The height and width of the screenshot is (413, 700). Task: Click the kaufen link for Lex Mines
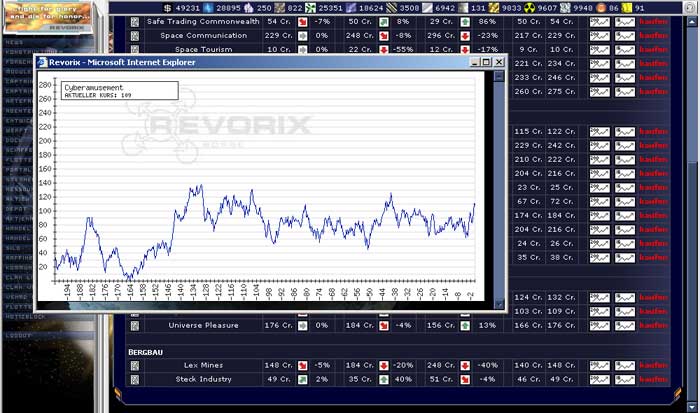click(x=655, y=365)
